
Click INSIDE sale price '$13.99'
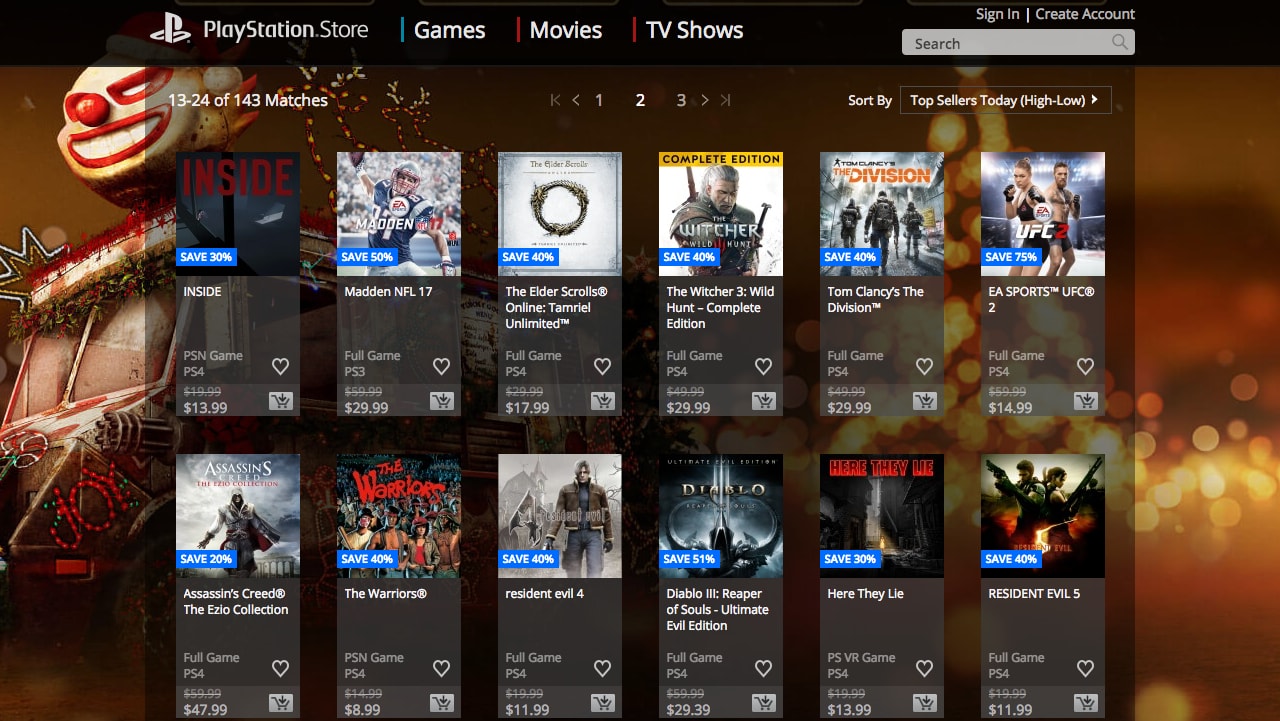pyautogui.click(x=206, y=408)
